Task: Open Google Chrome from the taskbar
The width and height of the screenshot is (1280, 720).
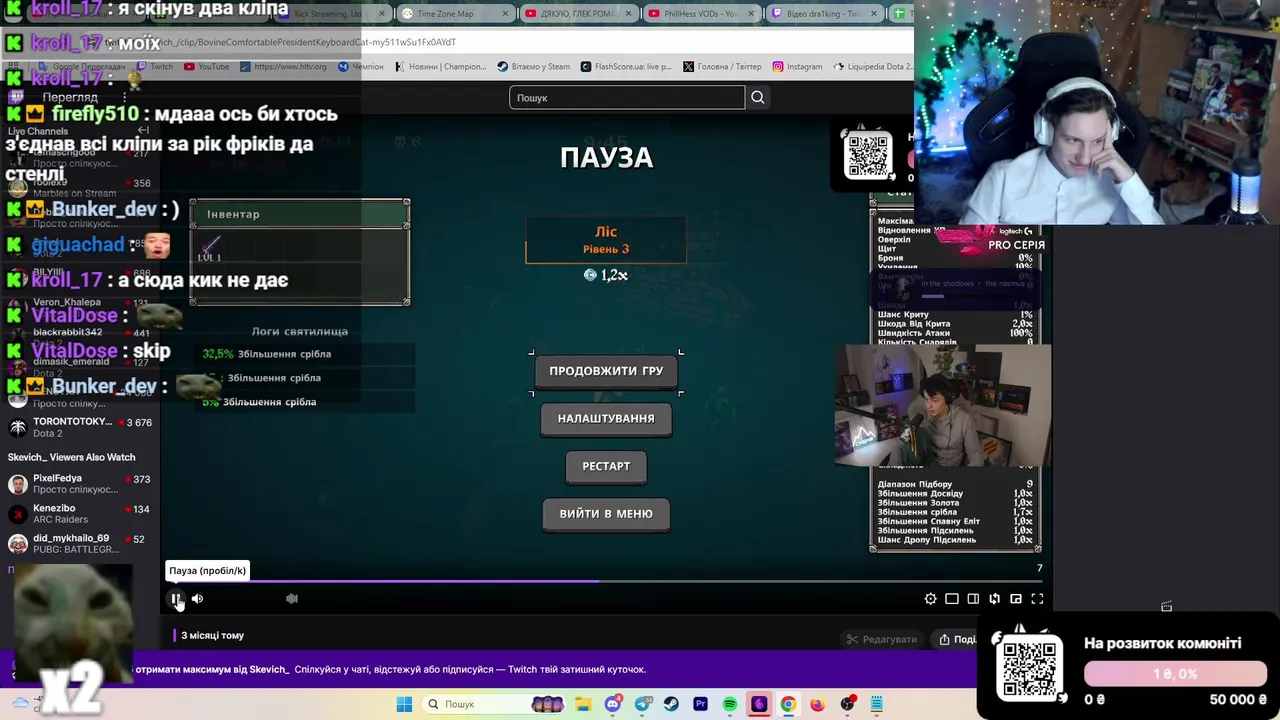Action: (788, 704)
